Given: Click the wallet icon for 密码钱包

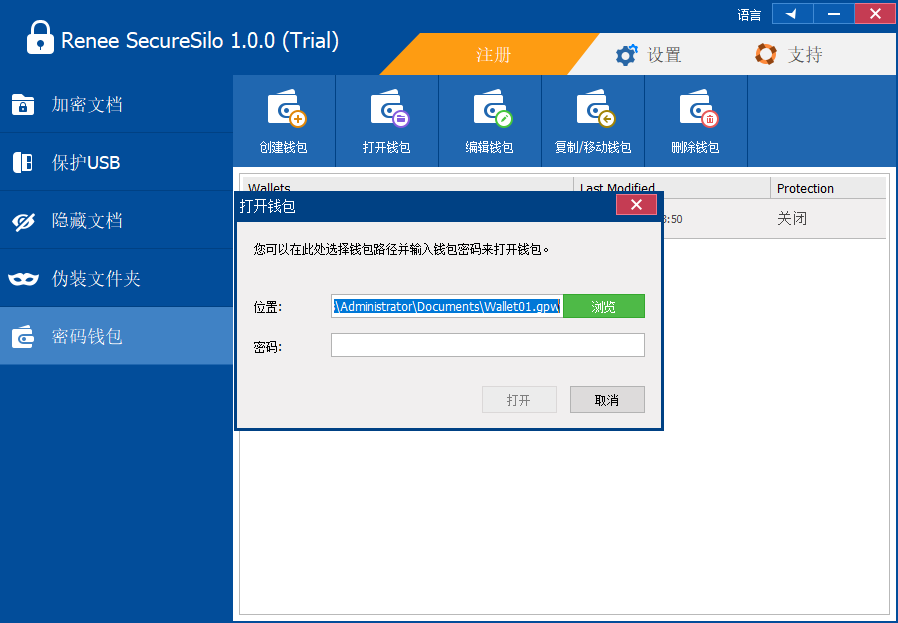Looking at the screenshot, I should tap(23, 337).
